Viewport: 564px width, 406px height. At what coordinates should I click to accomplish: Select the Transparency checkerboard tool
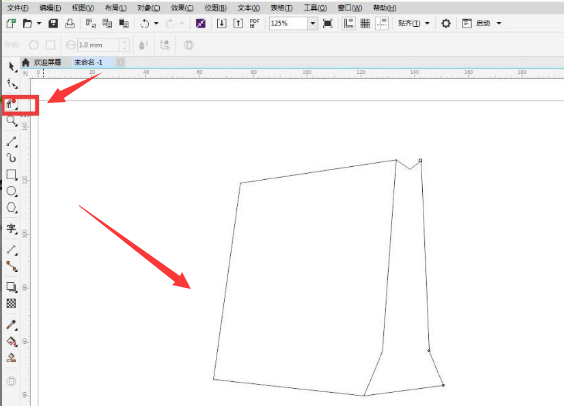pos(12,304)
